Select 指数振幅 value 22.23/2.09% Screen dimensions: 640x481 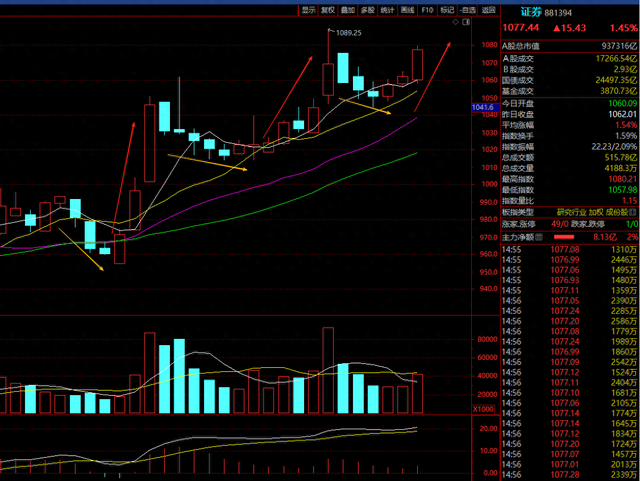pos(614,147)
